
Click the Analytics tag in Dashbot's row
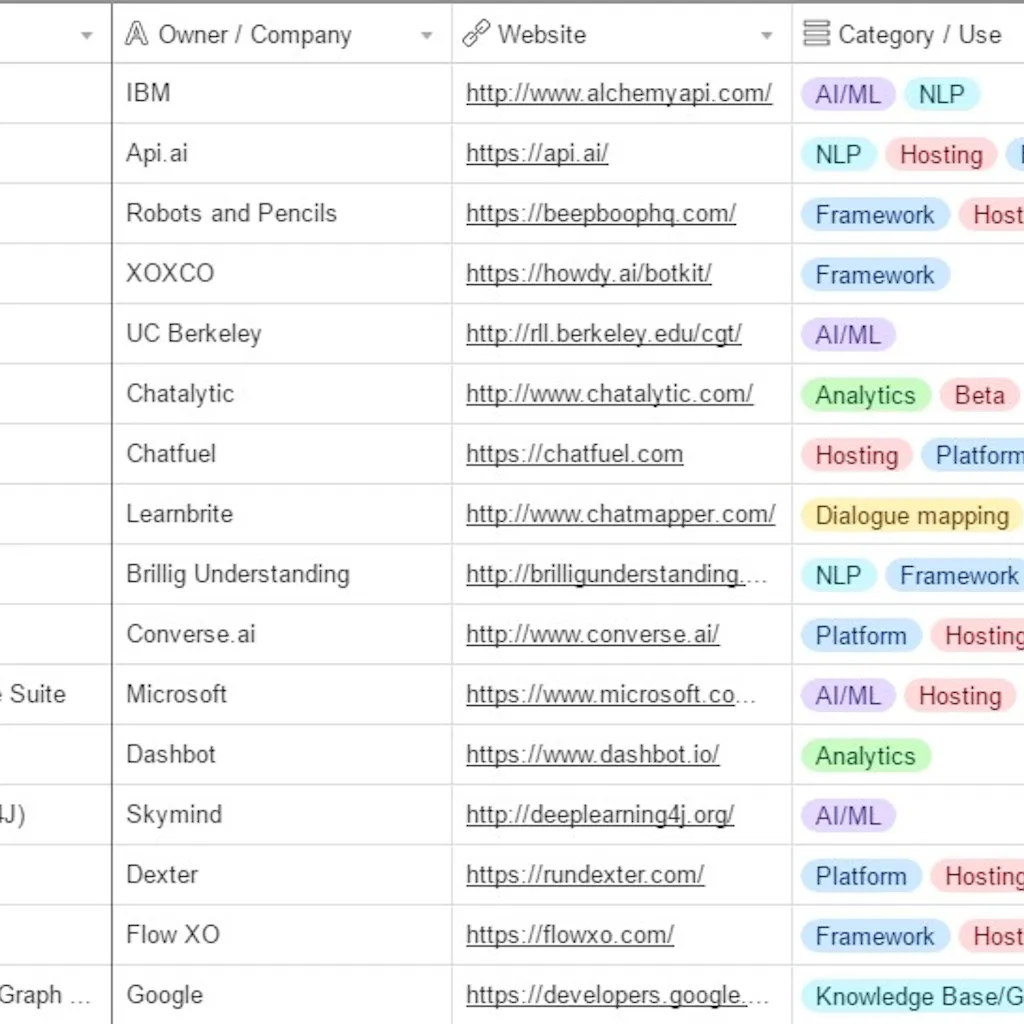[x=864, y=755]
